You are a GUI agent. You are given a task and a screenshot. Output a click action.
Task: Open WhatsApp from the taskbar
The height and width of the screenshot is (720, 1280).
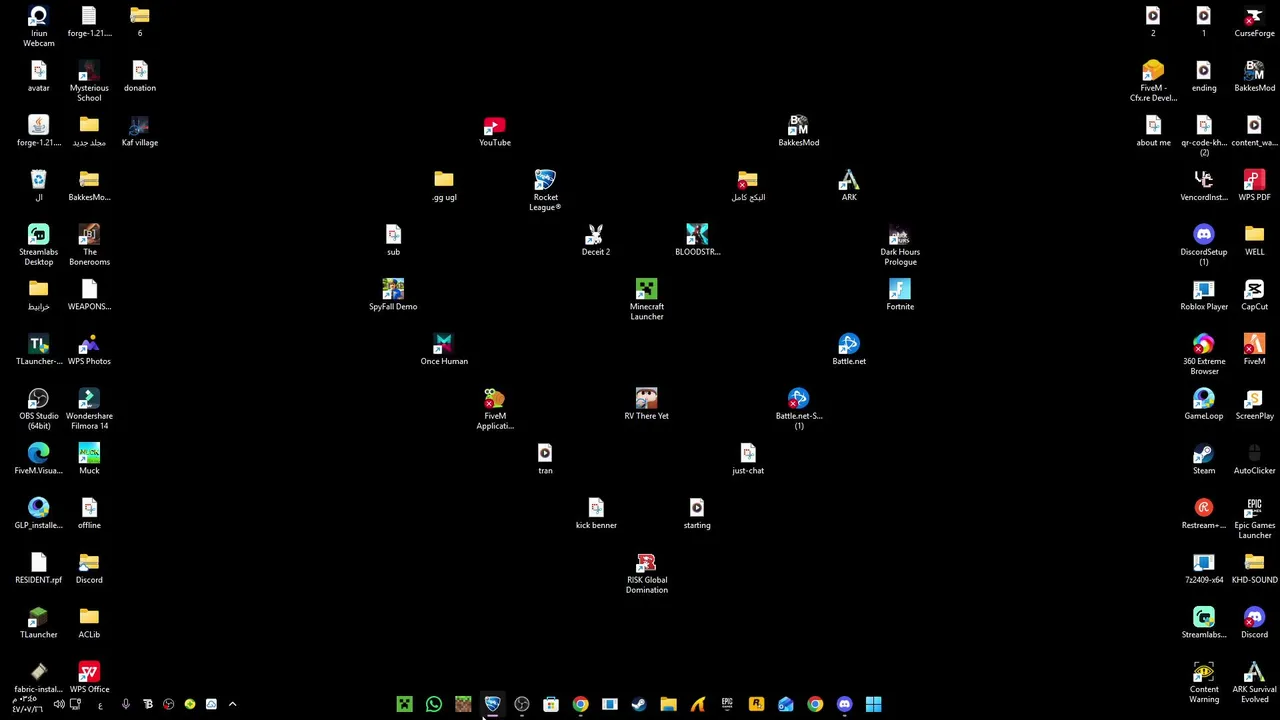[x=433, y=705]
